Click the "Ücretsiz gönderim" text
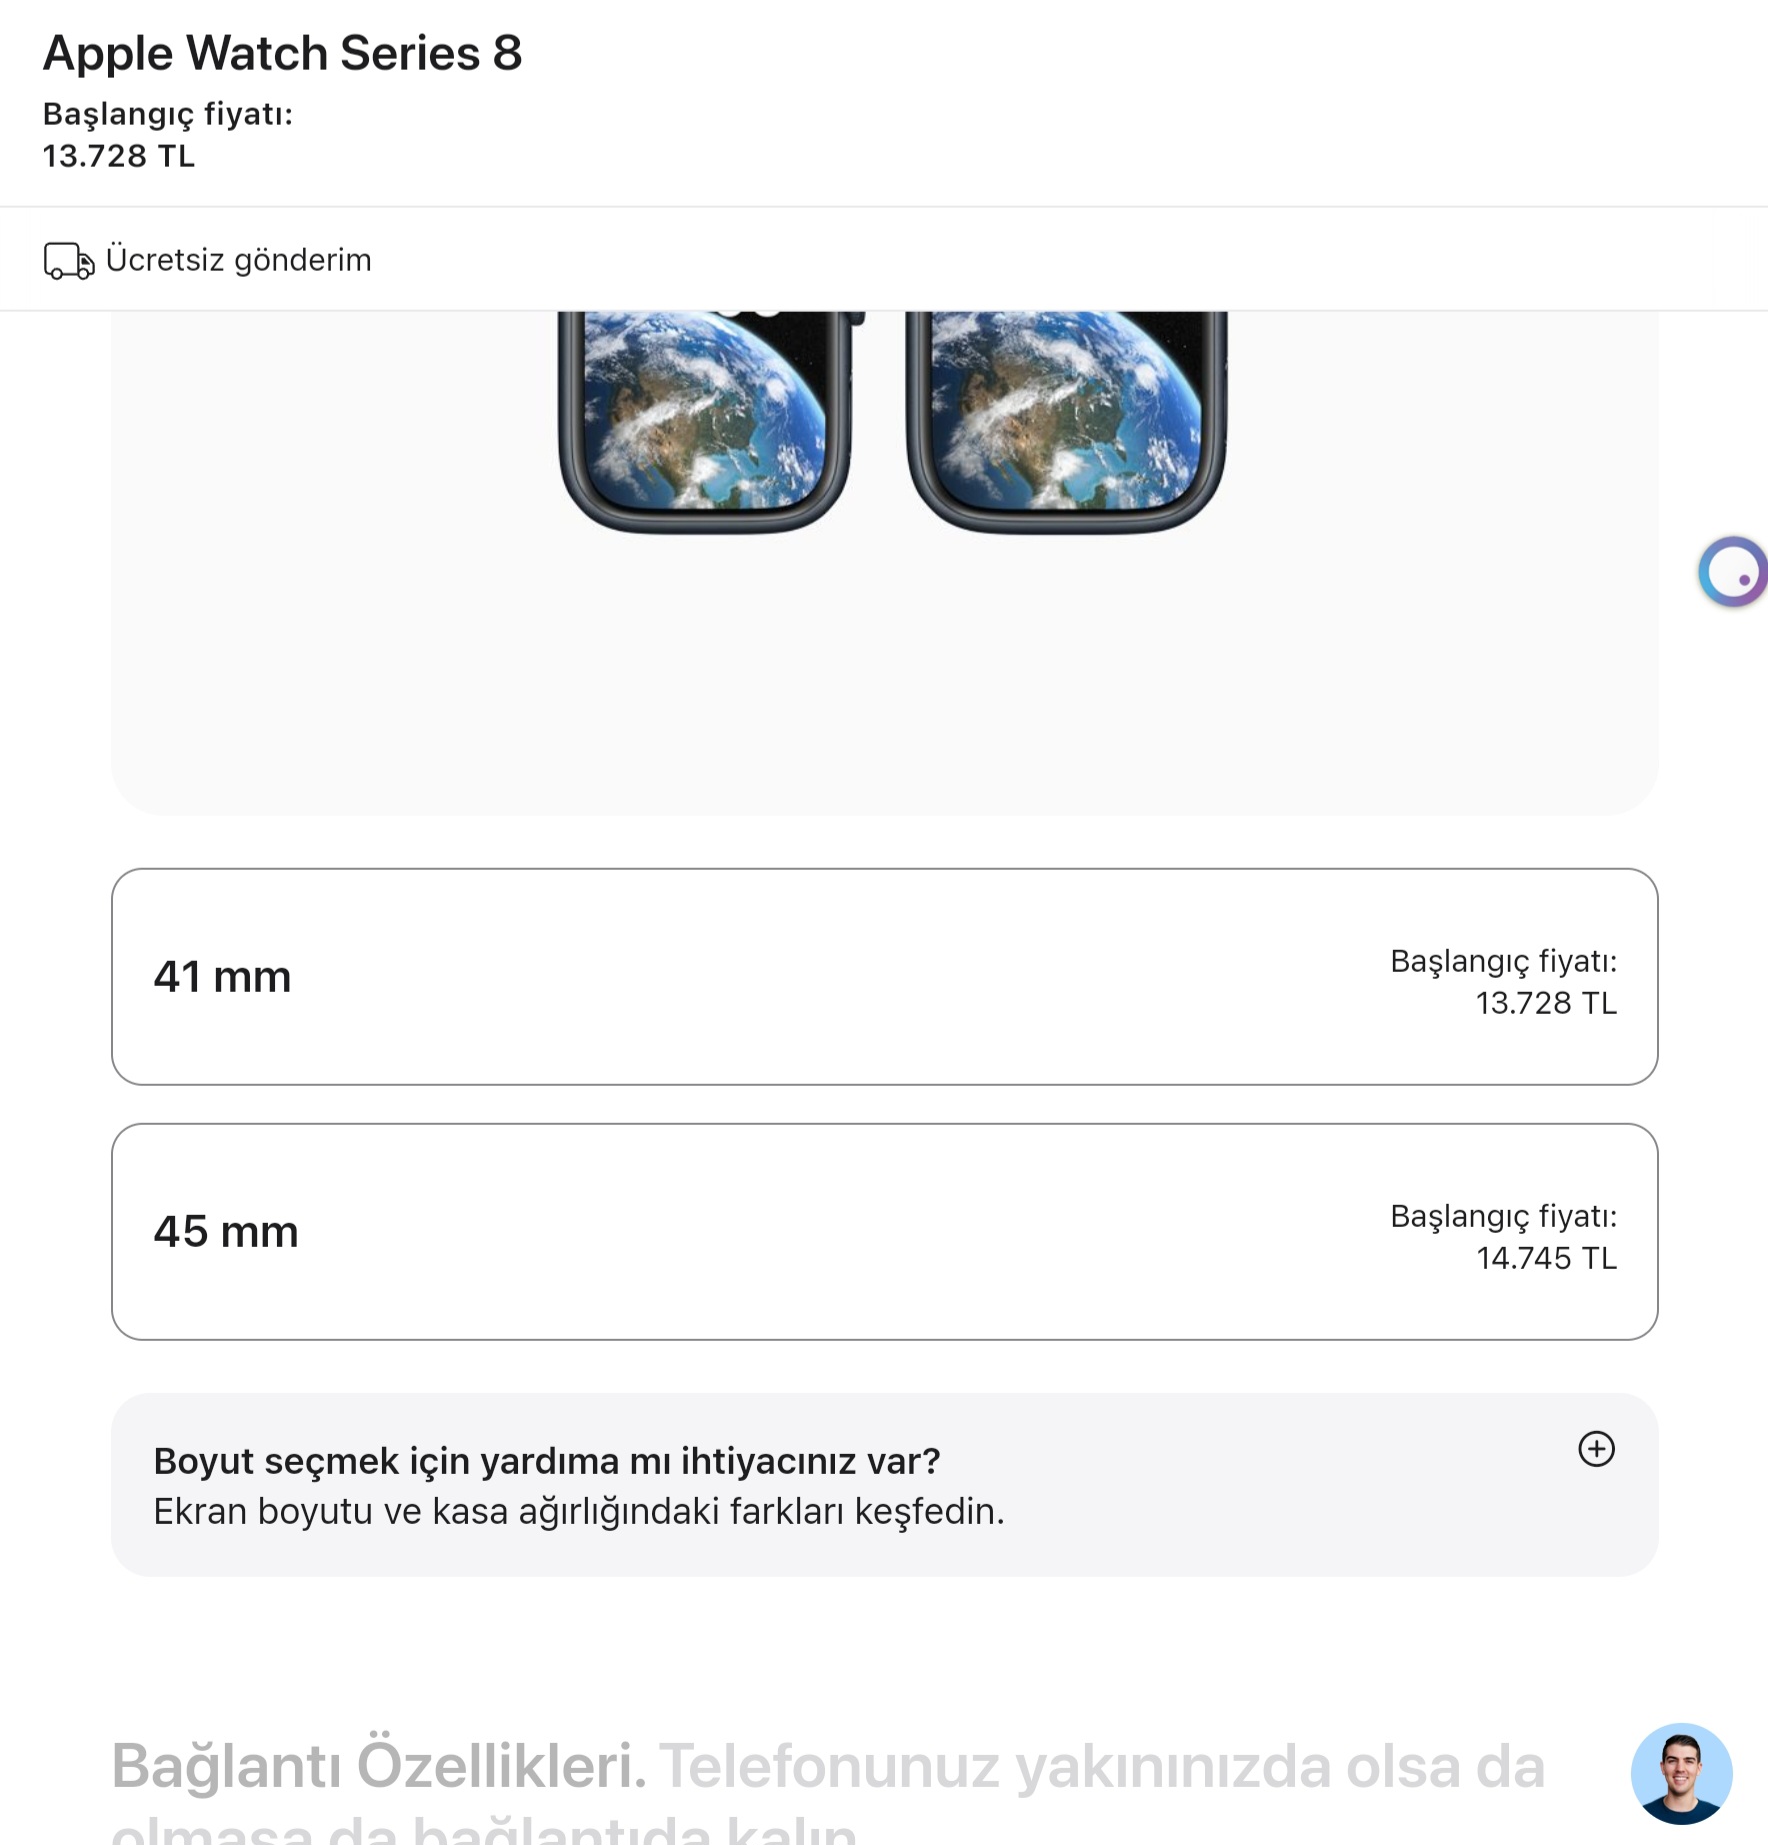 click(238, 260)
